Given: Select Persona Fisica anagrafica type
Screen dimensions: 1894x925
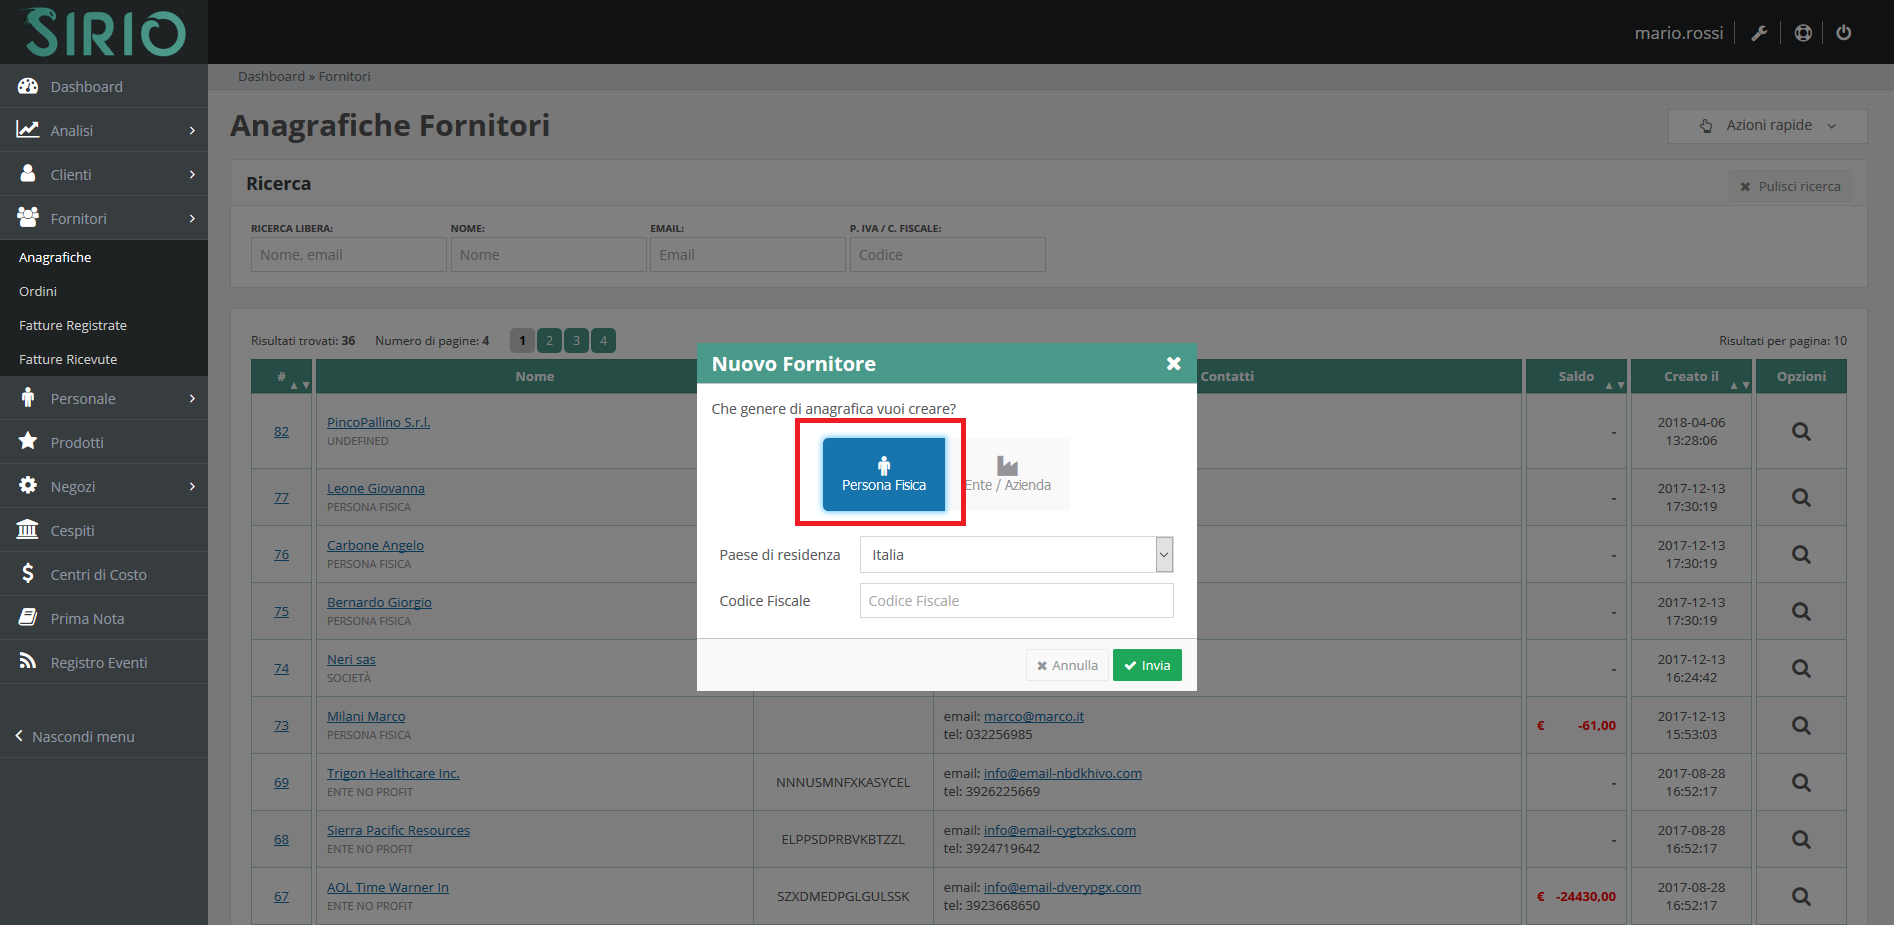Looking at the screenshot, I should pyautogui.click(x=883, y=475).
